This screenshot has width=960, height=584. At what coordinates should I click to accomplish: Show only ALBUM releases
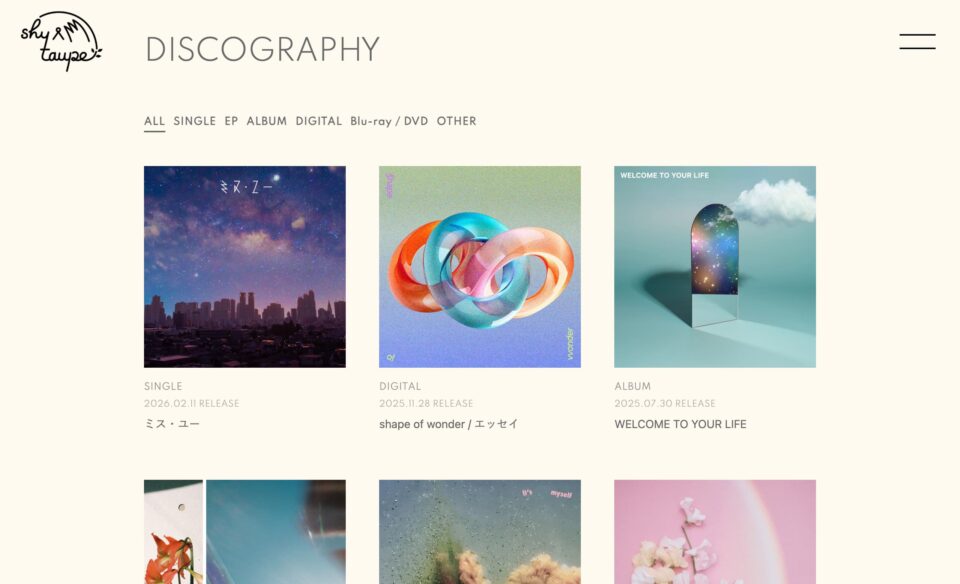266,121
